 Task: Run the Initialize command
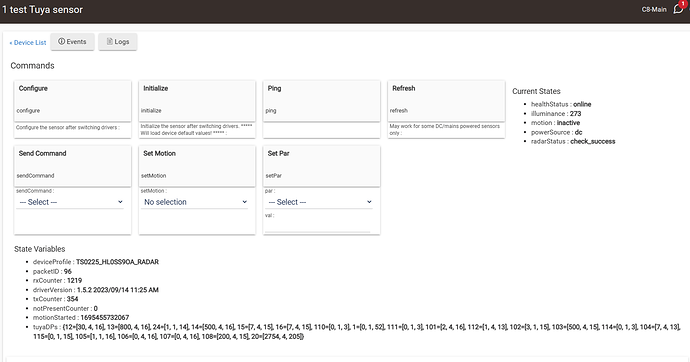197,101
